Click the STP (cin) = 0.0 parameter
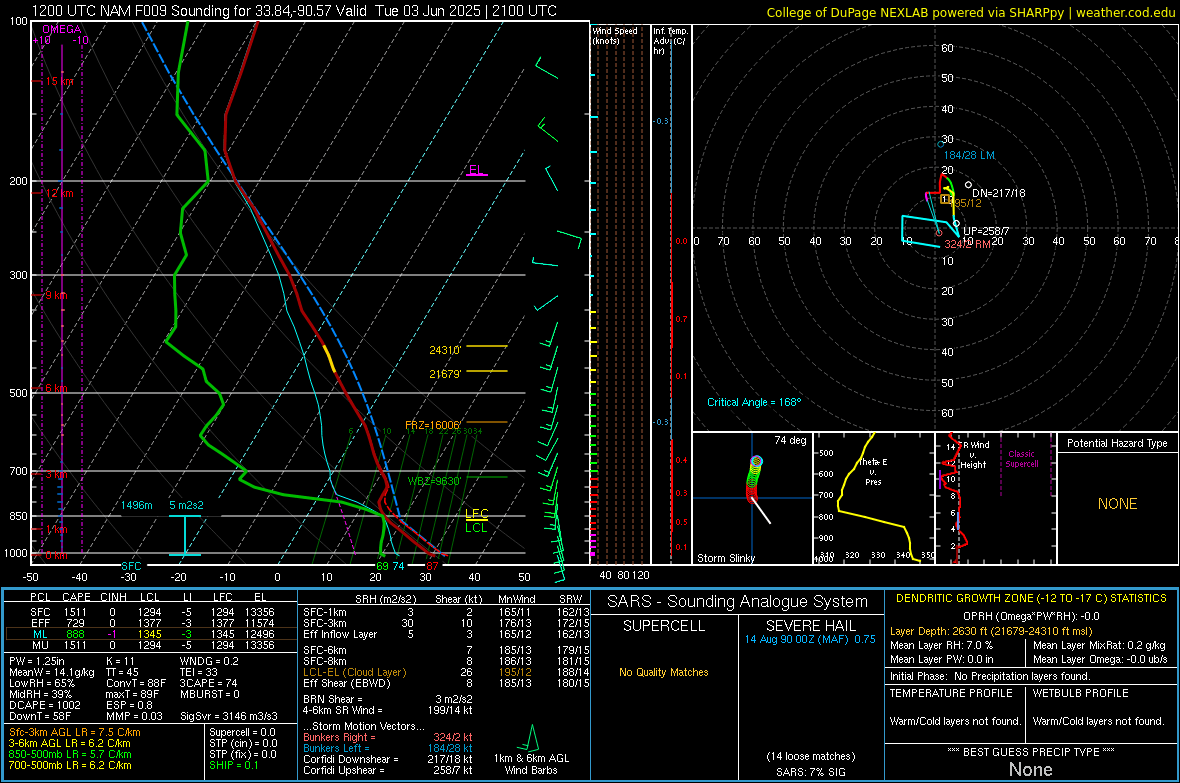The width and height of the screenshot is (1180, 783). (x=243, y=743)
